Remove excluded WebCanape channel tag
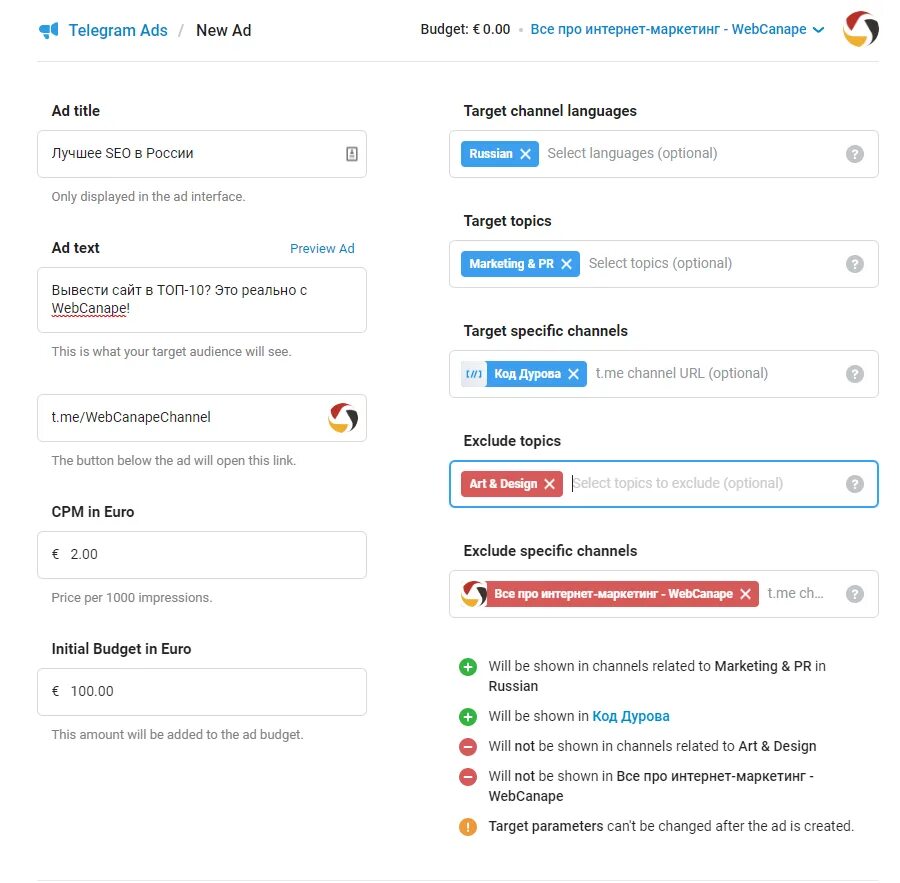This screenshot has height=883, width=900. [746, 594]
